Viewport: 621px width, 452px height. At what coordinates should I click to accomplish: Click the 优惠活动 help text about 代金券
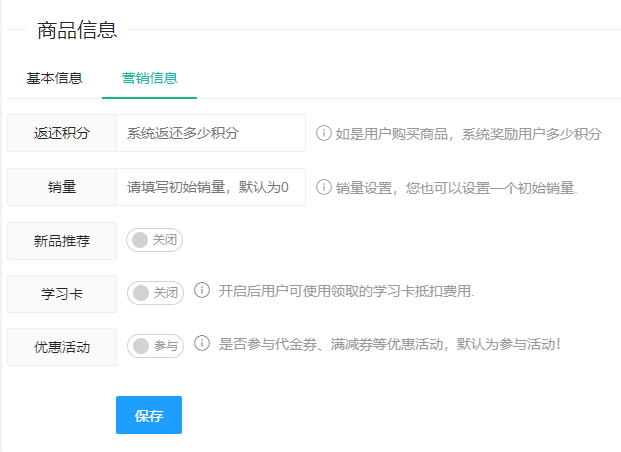(390, 345)
